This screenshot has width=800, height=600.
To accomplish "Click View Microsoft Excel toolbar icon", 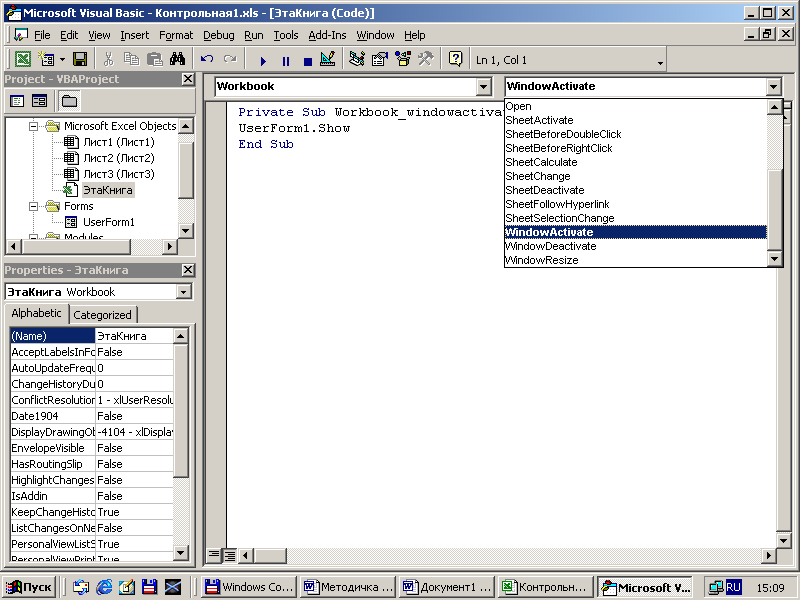I will click(x=22, y=59).
